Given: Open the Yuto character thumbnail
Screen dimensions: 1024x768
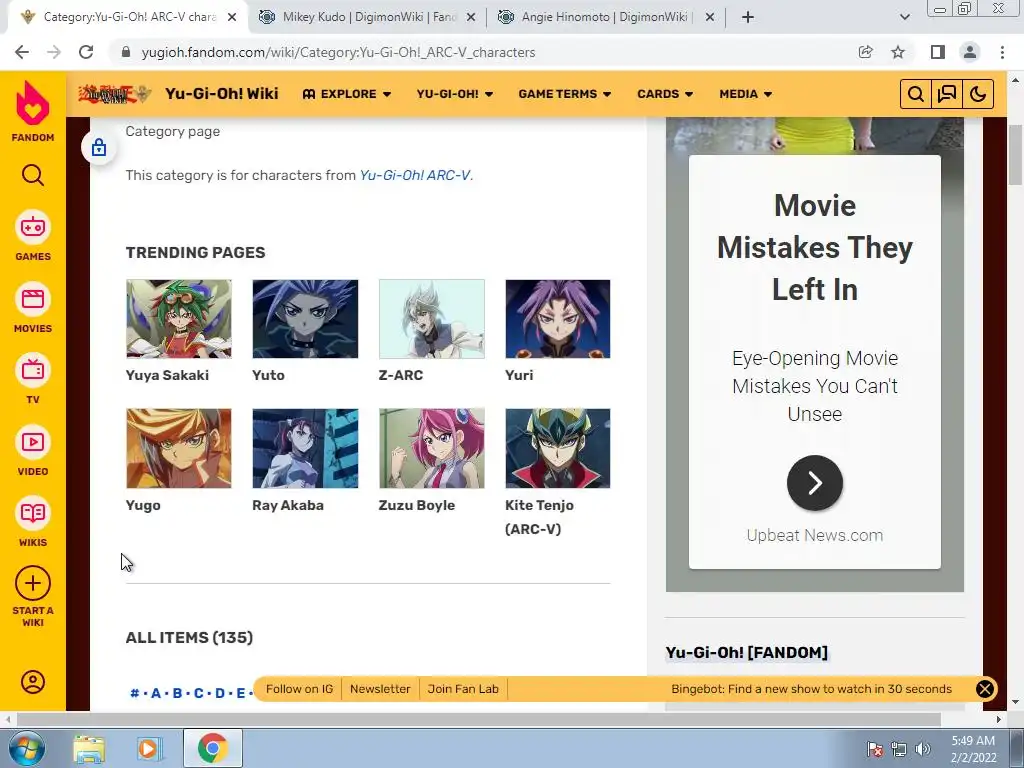Looking at the screenshot, I should pyautogui.click(x=305, y=319).
